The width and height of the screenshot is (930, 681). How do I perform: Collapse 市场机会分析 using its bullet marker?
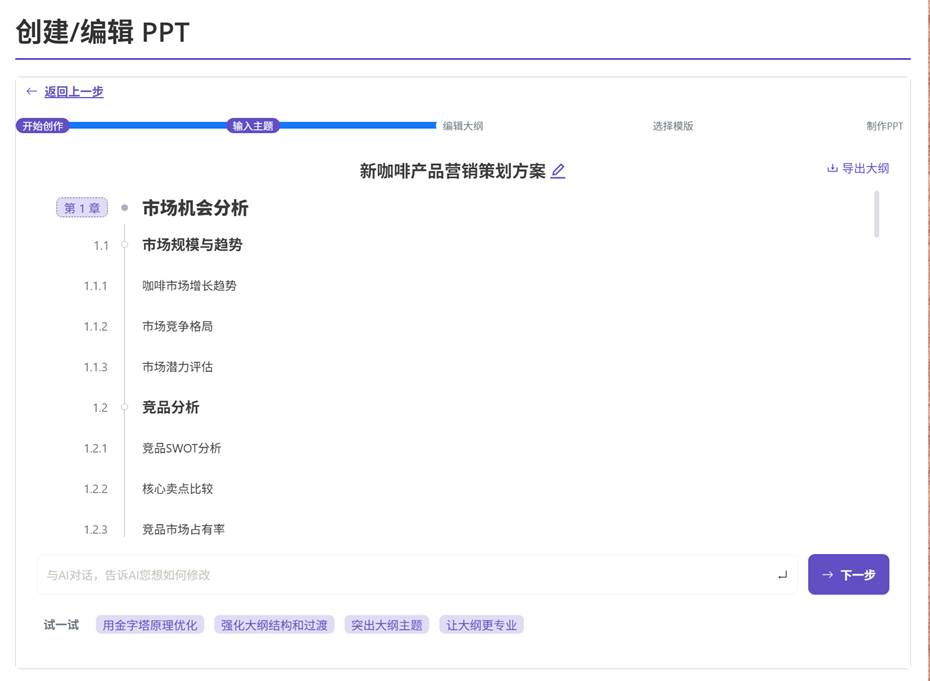(124, 209)
